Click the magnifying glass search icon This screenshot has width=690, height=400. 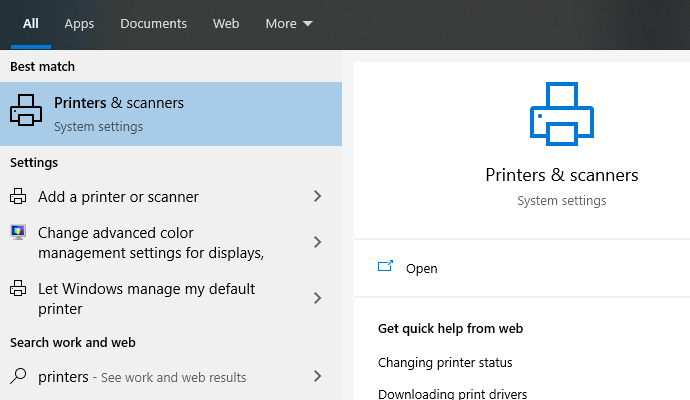click(18, 376)
